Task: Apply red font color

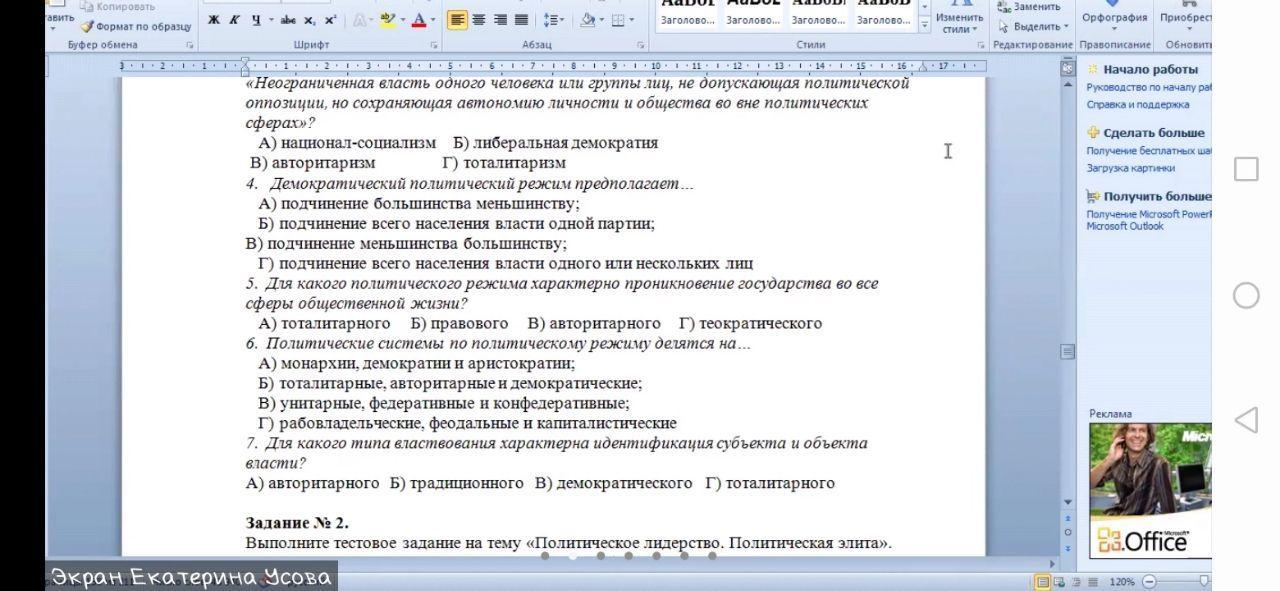Action: tap(419, 20)
